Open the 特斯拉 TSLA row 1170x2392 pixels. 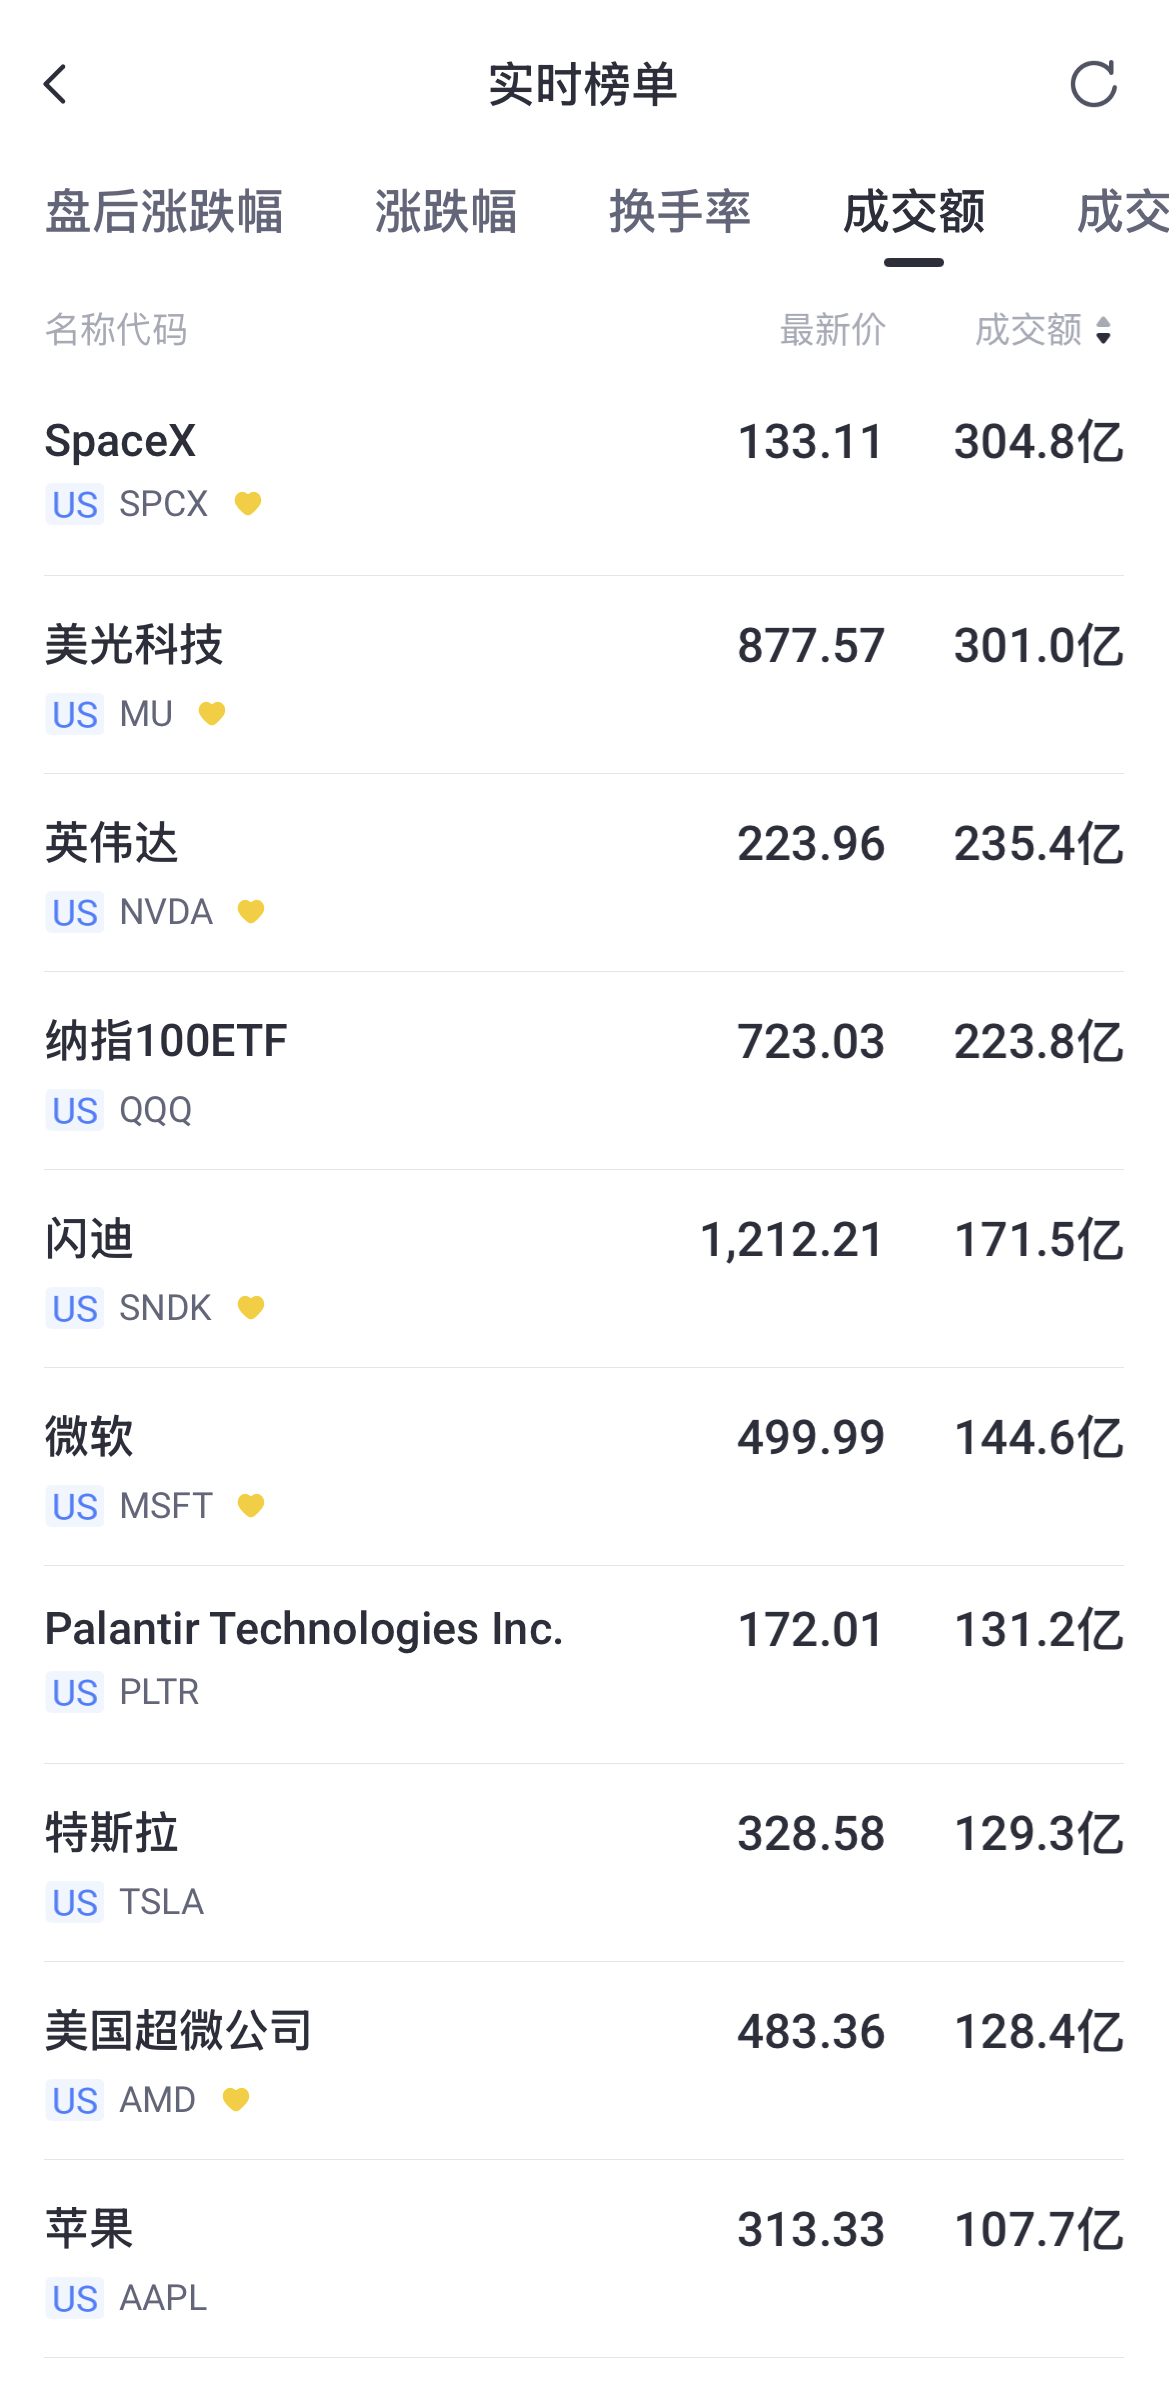(585, 1864)
